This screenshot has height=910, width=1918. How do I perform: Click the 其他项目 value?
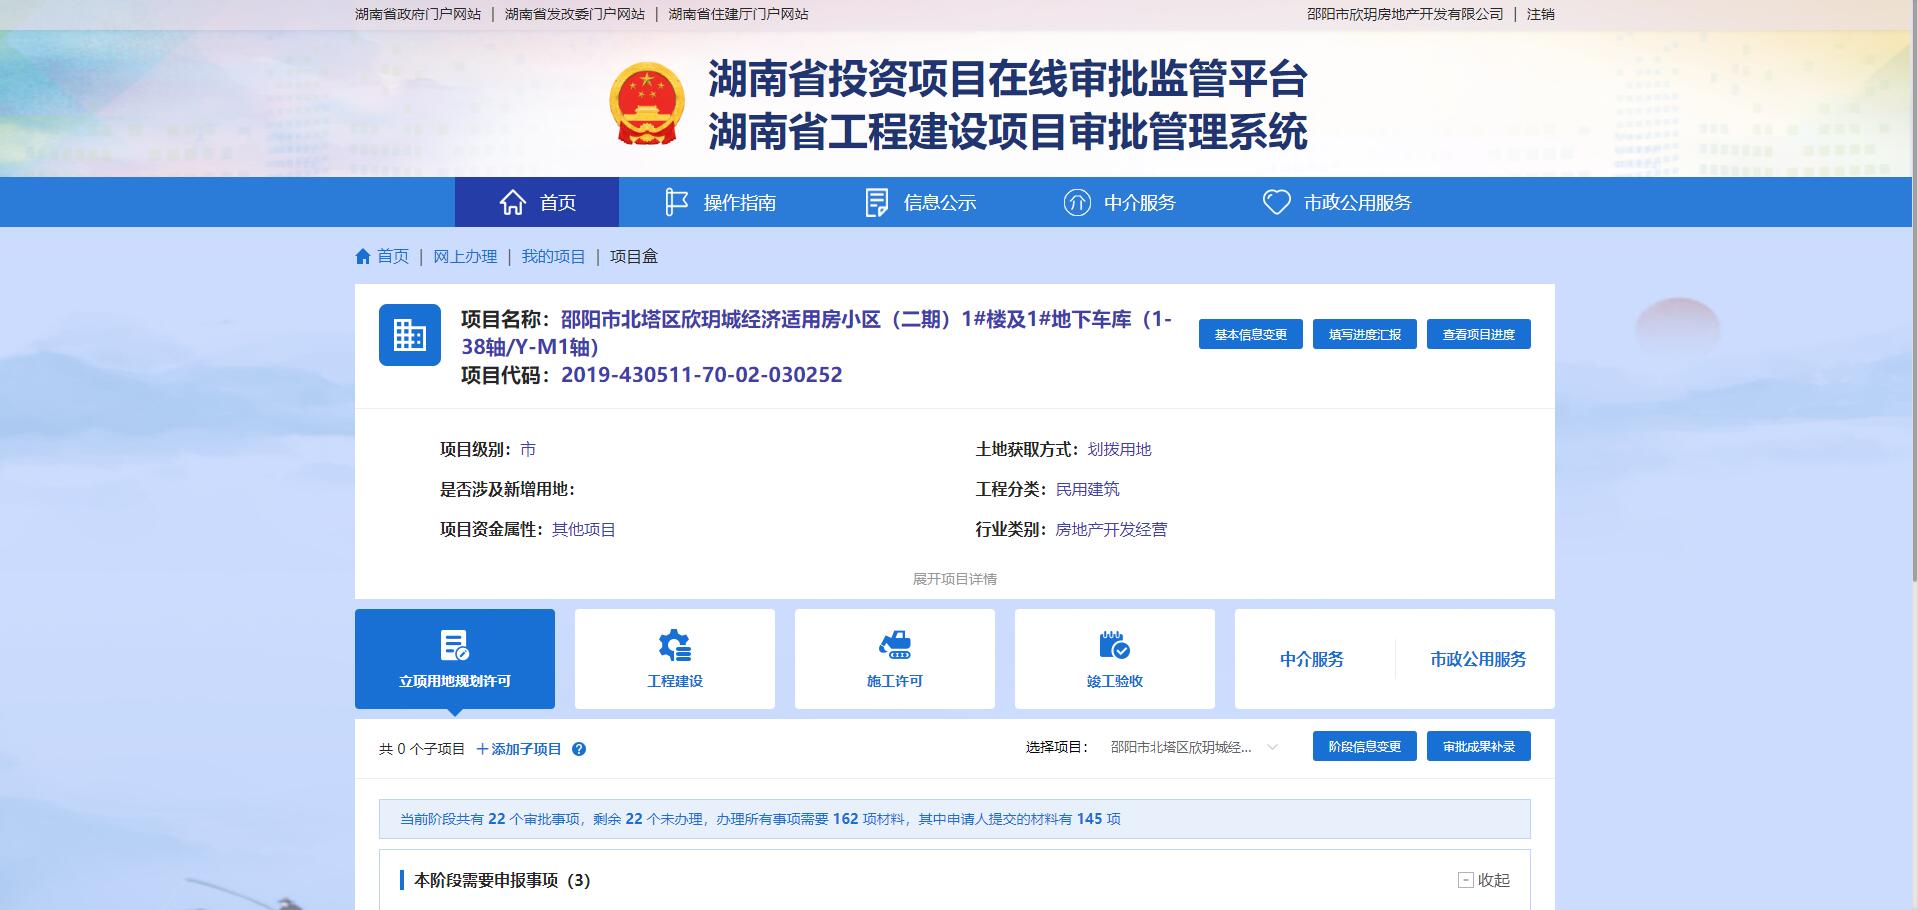click(584, 530)
